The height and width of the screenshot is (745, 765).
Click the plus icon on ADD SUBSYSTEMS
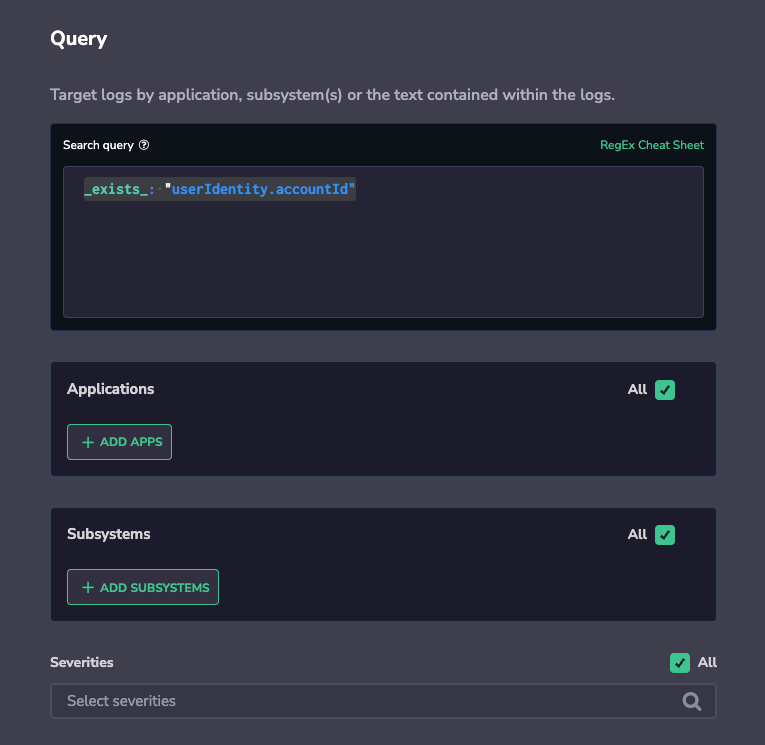tap(88, 587)
